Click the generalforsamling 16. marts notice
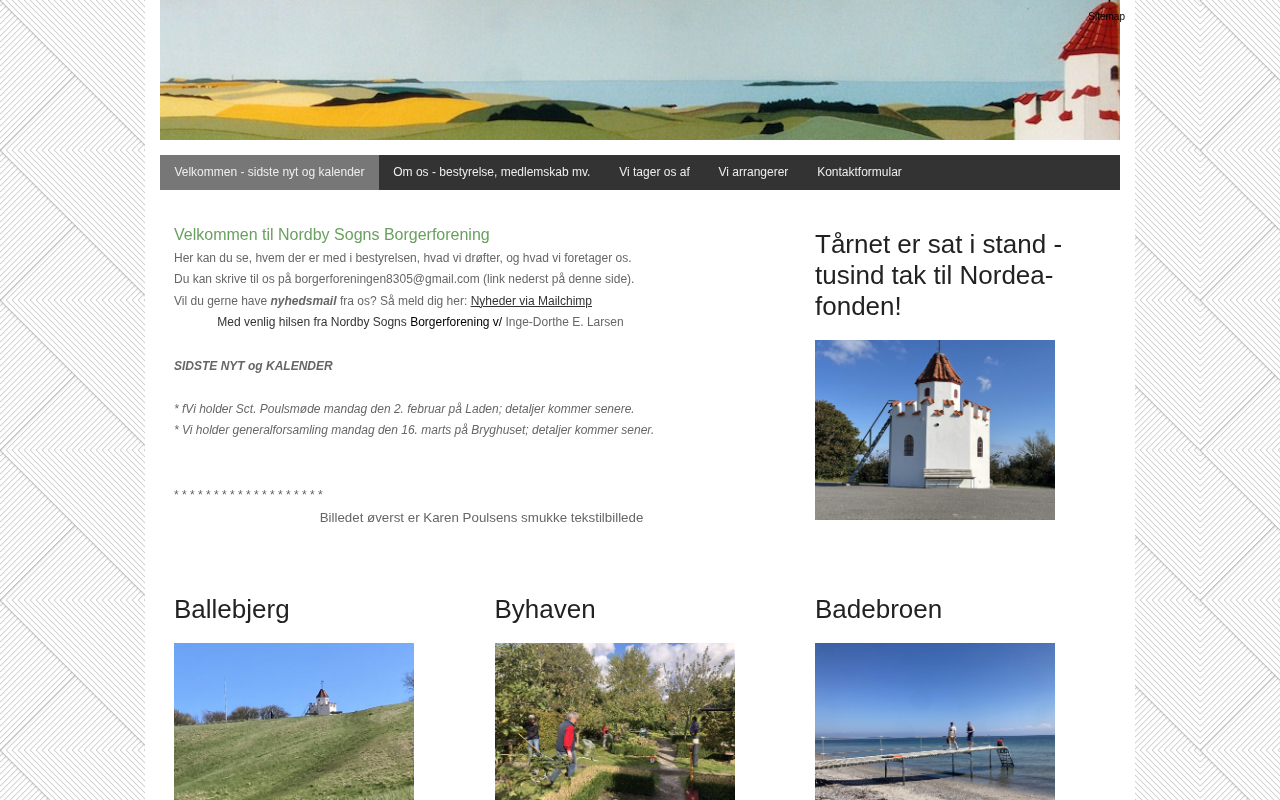Viewport: 1280px width, 800px height. (414, 430)
